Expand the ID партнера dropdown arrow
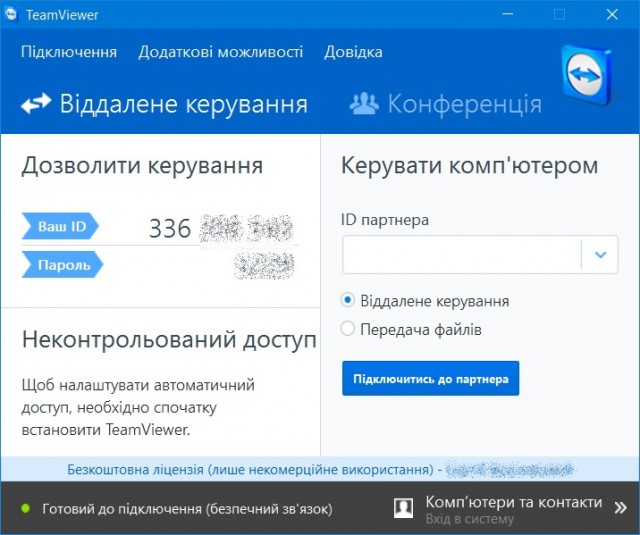 [600, 255]
